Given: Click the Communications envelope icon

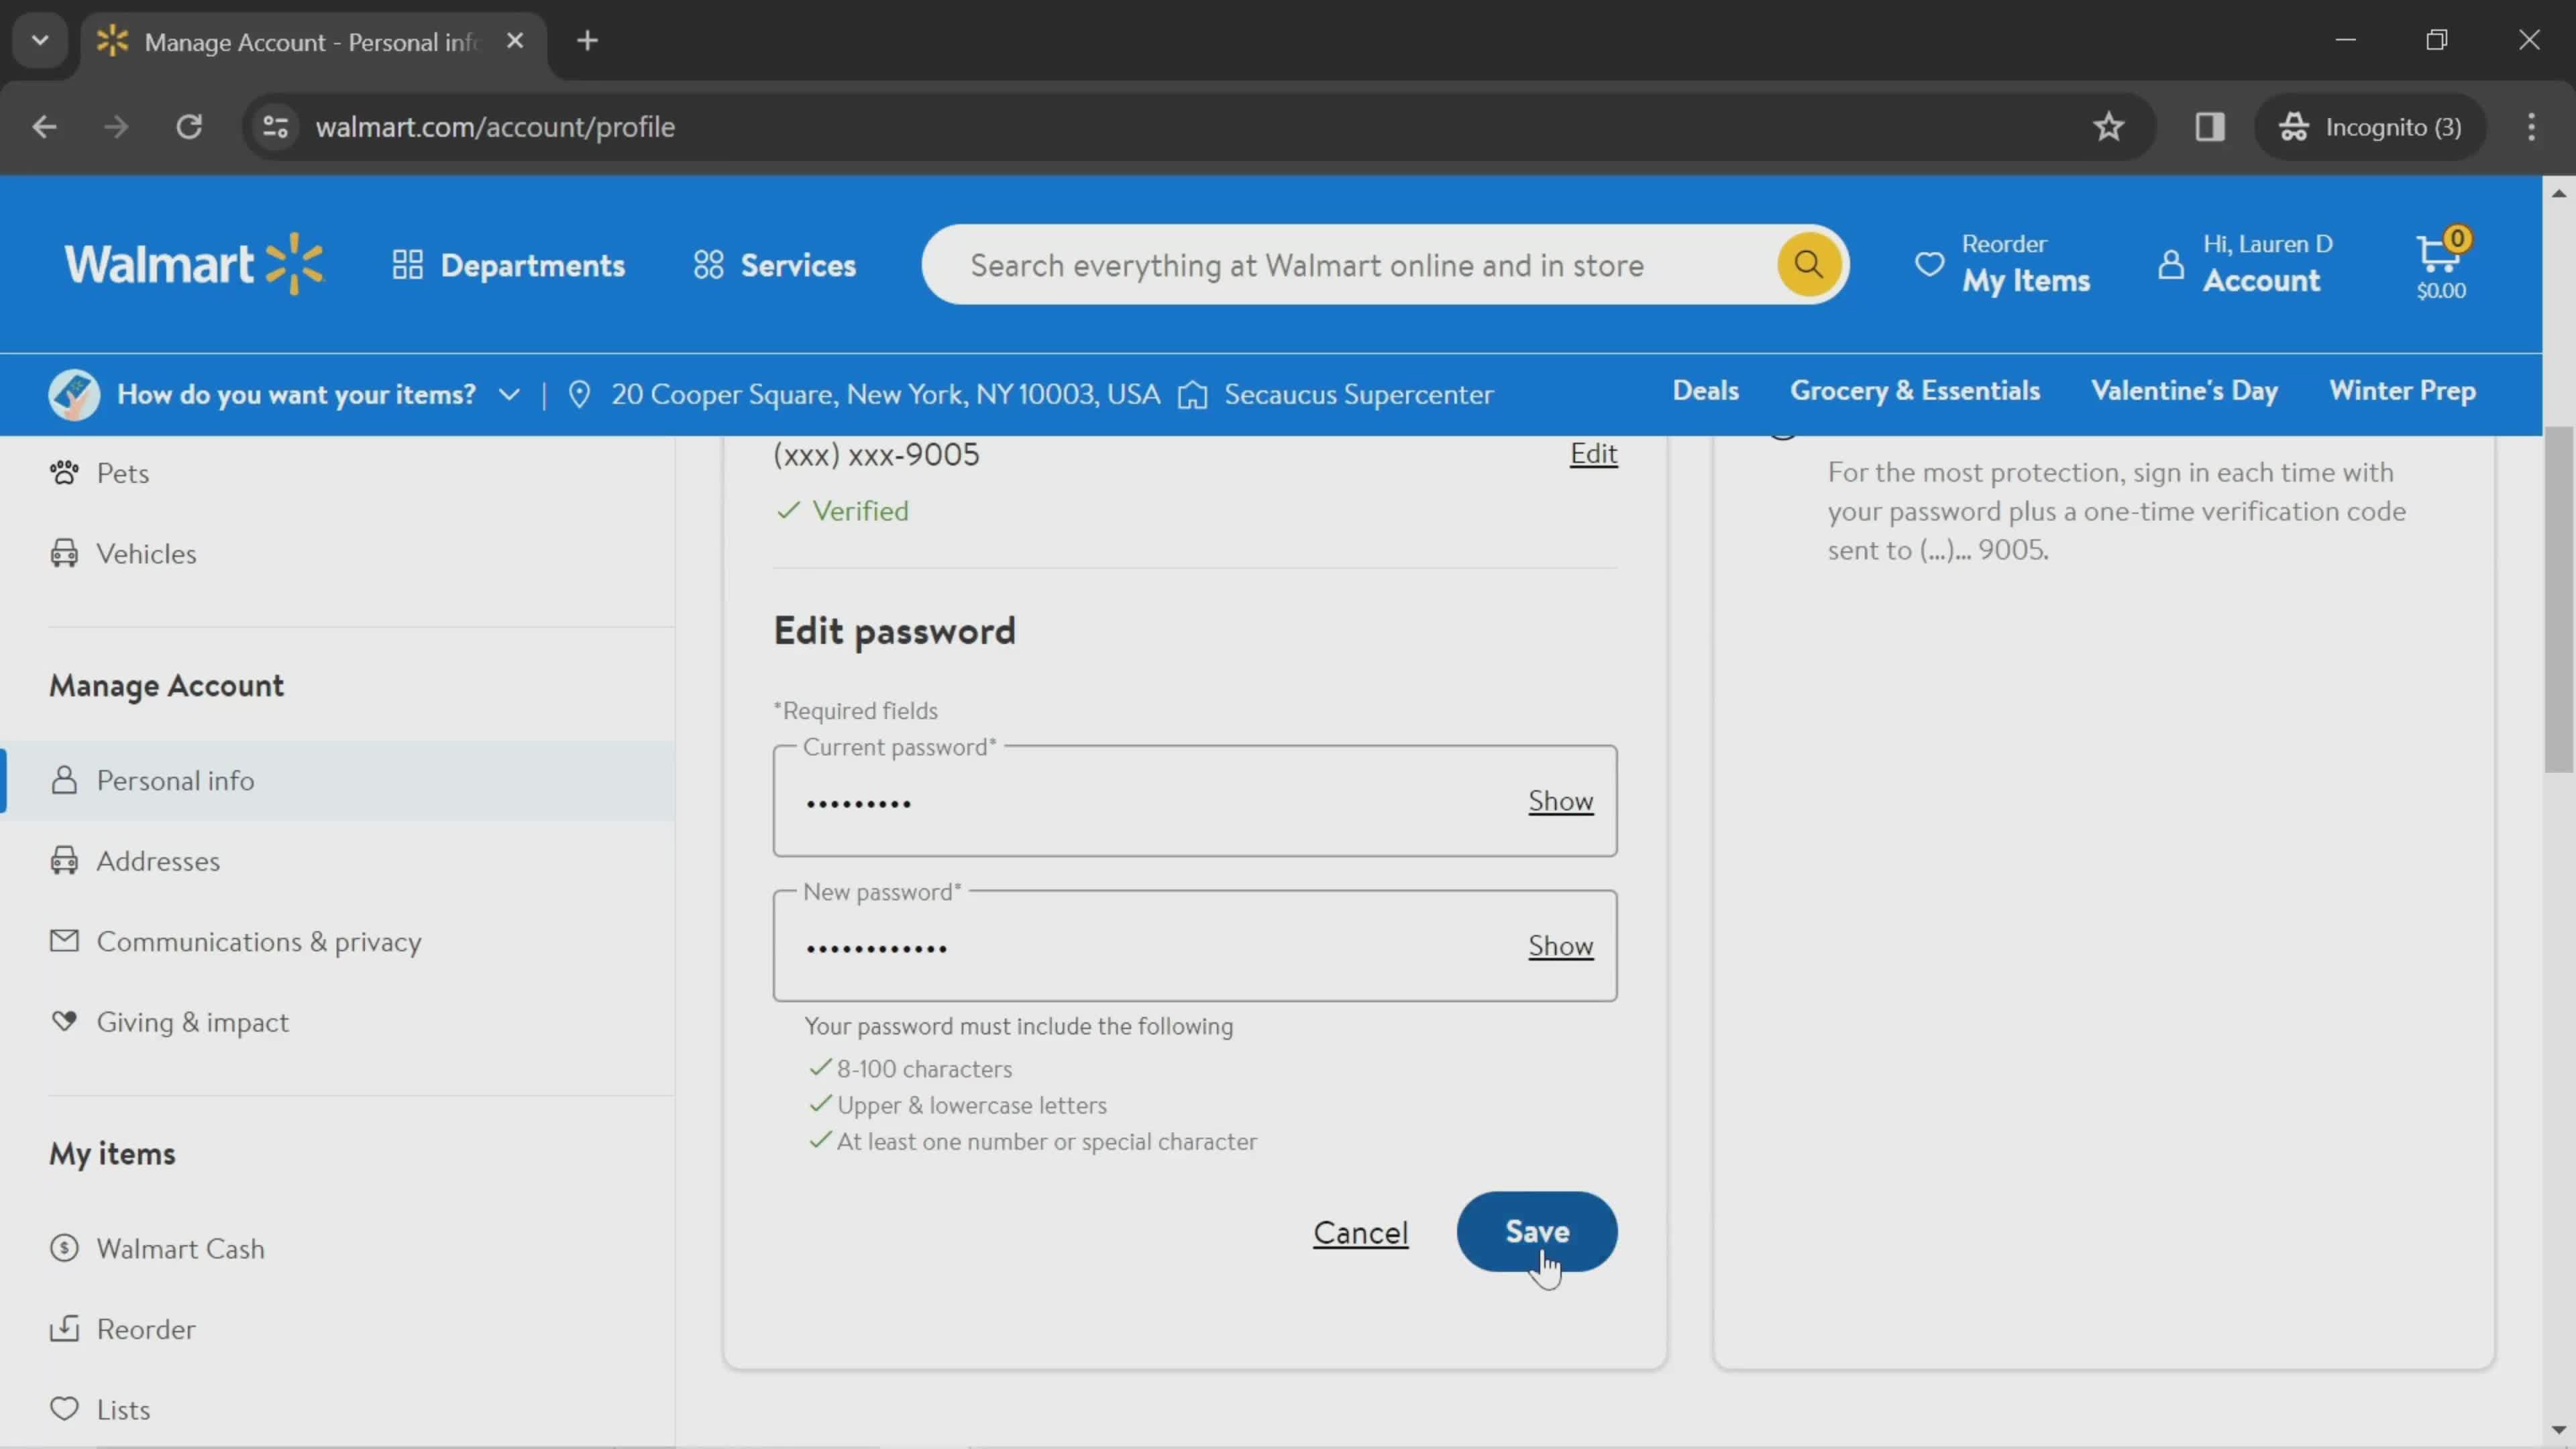Looking at the screenshot, I should click(x=64, y=941).
